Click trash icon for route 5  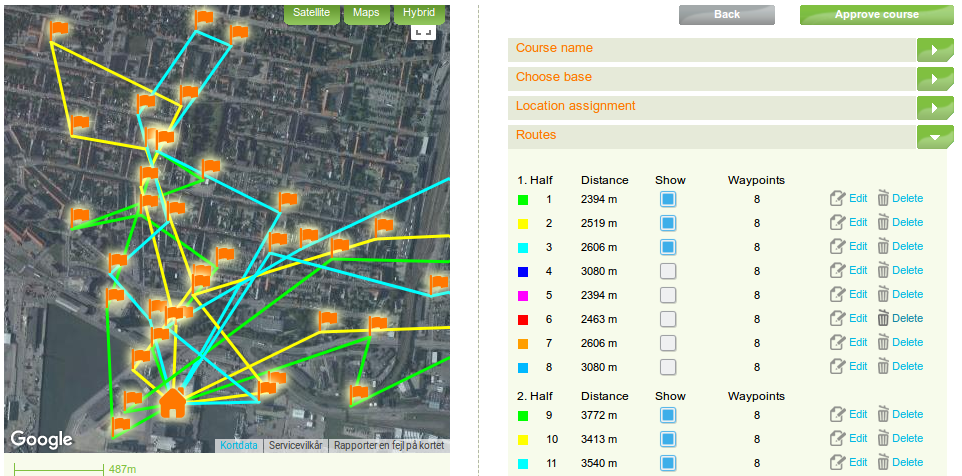coord(883,294)
